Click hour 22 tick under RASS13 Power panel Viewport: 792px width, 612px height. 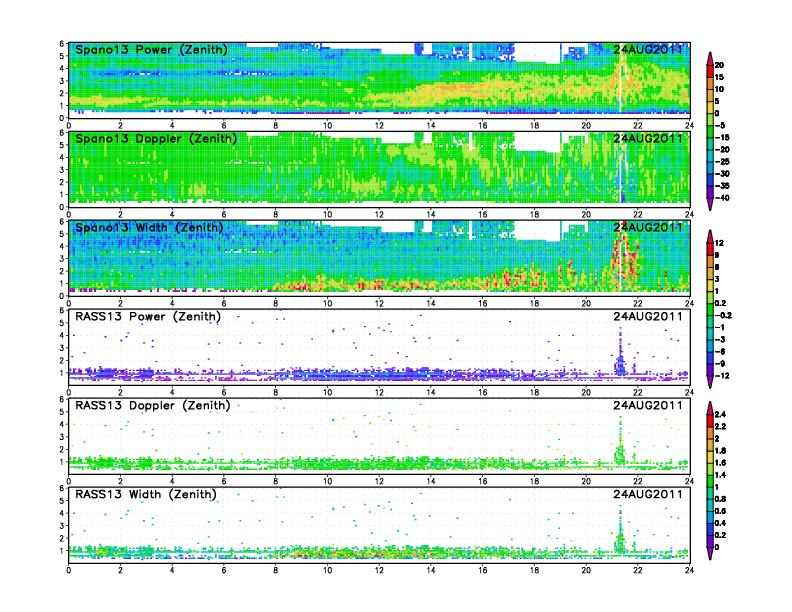[x=638, y=392]
